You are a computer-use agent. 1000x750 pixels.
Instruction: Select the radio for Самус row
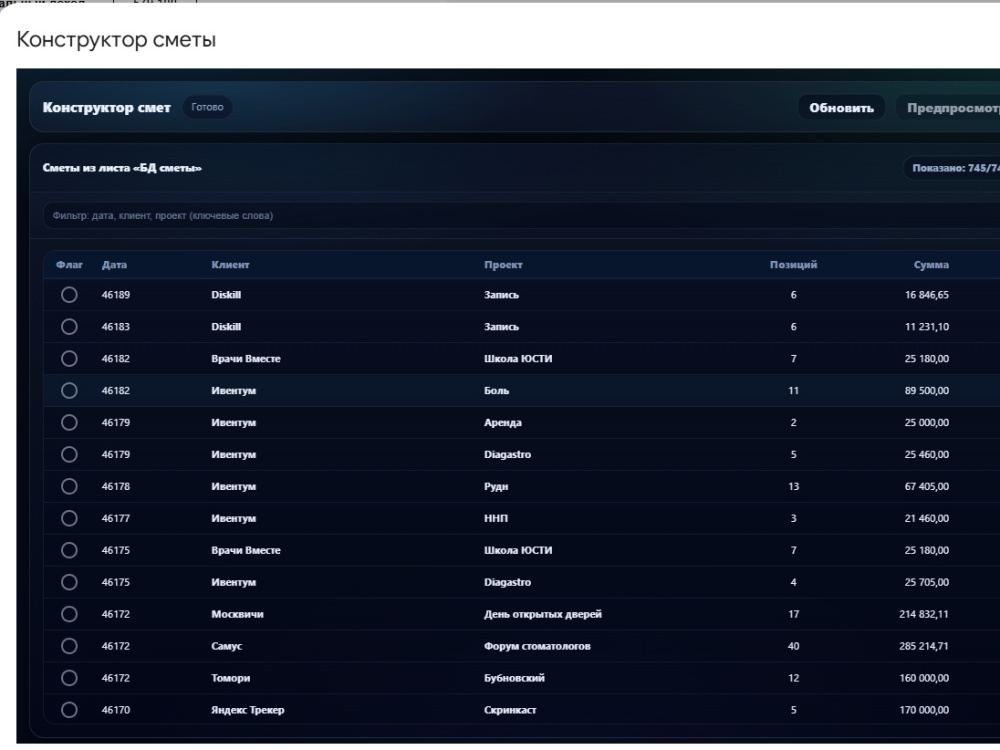coord(70,646)
